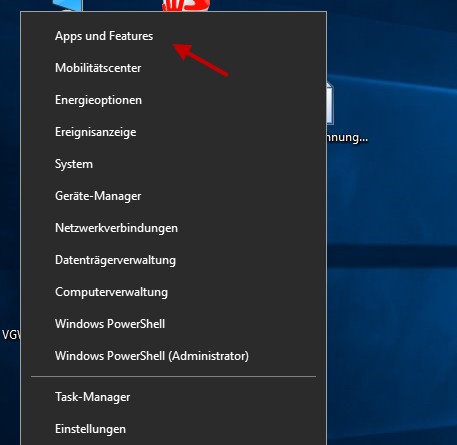457x445 pixels.
Task: Open Datenträgerverwaltung
Action: (173, 260)
